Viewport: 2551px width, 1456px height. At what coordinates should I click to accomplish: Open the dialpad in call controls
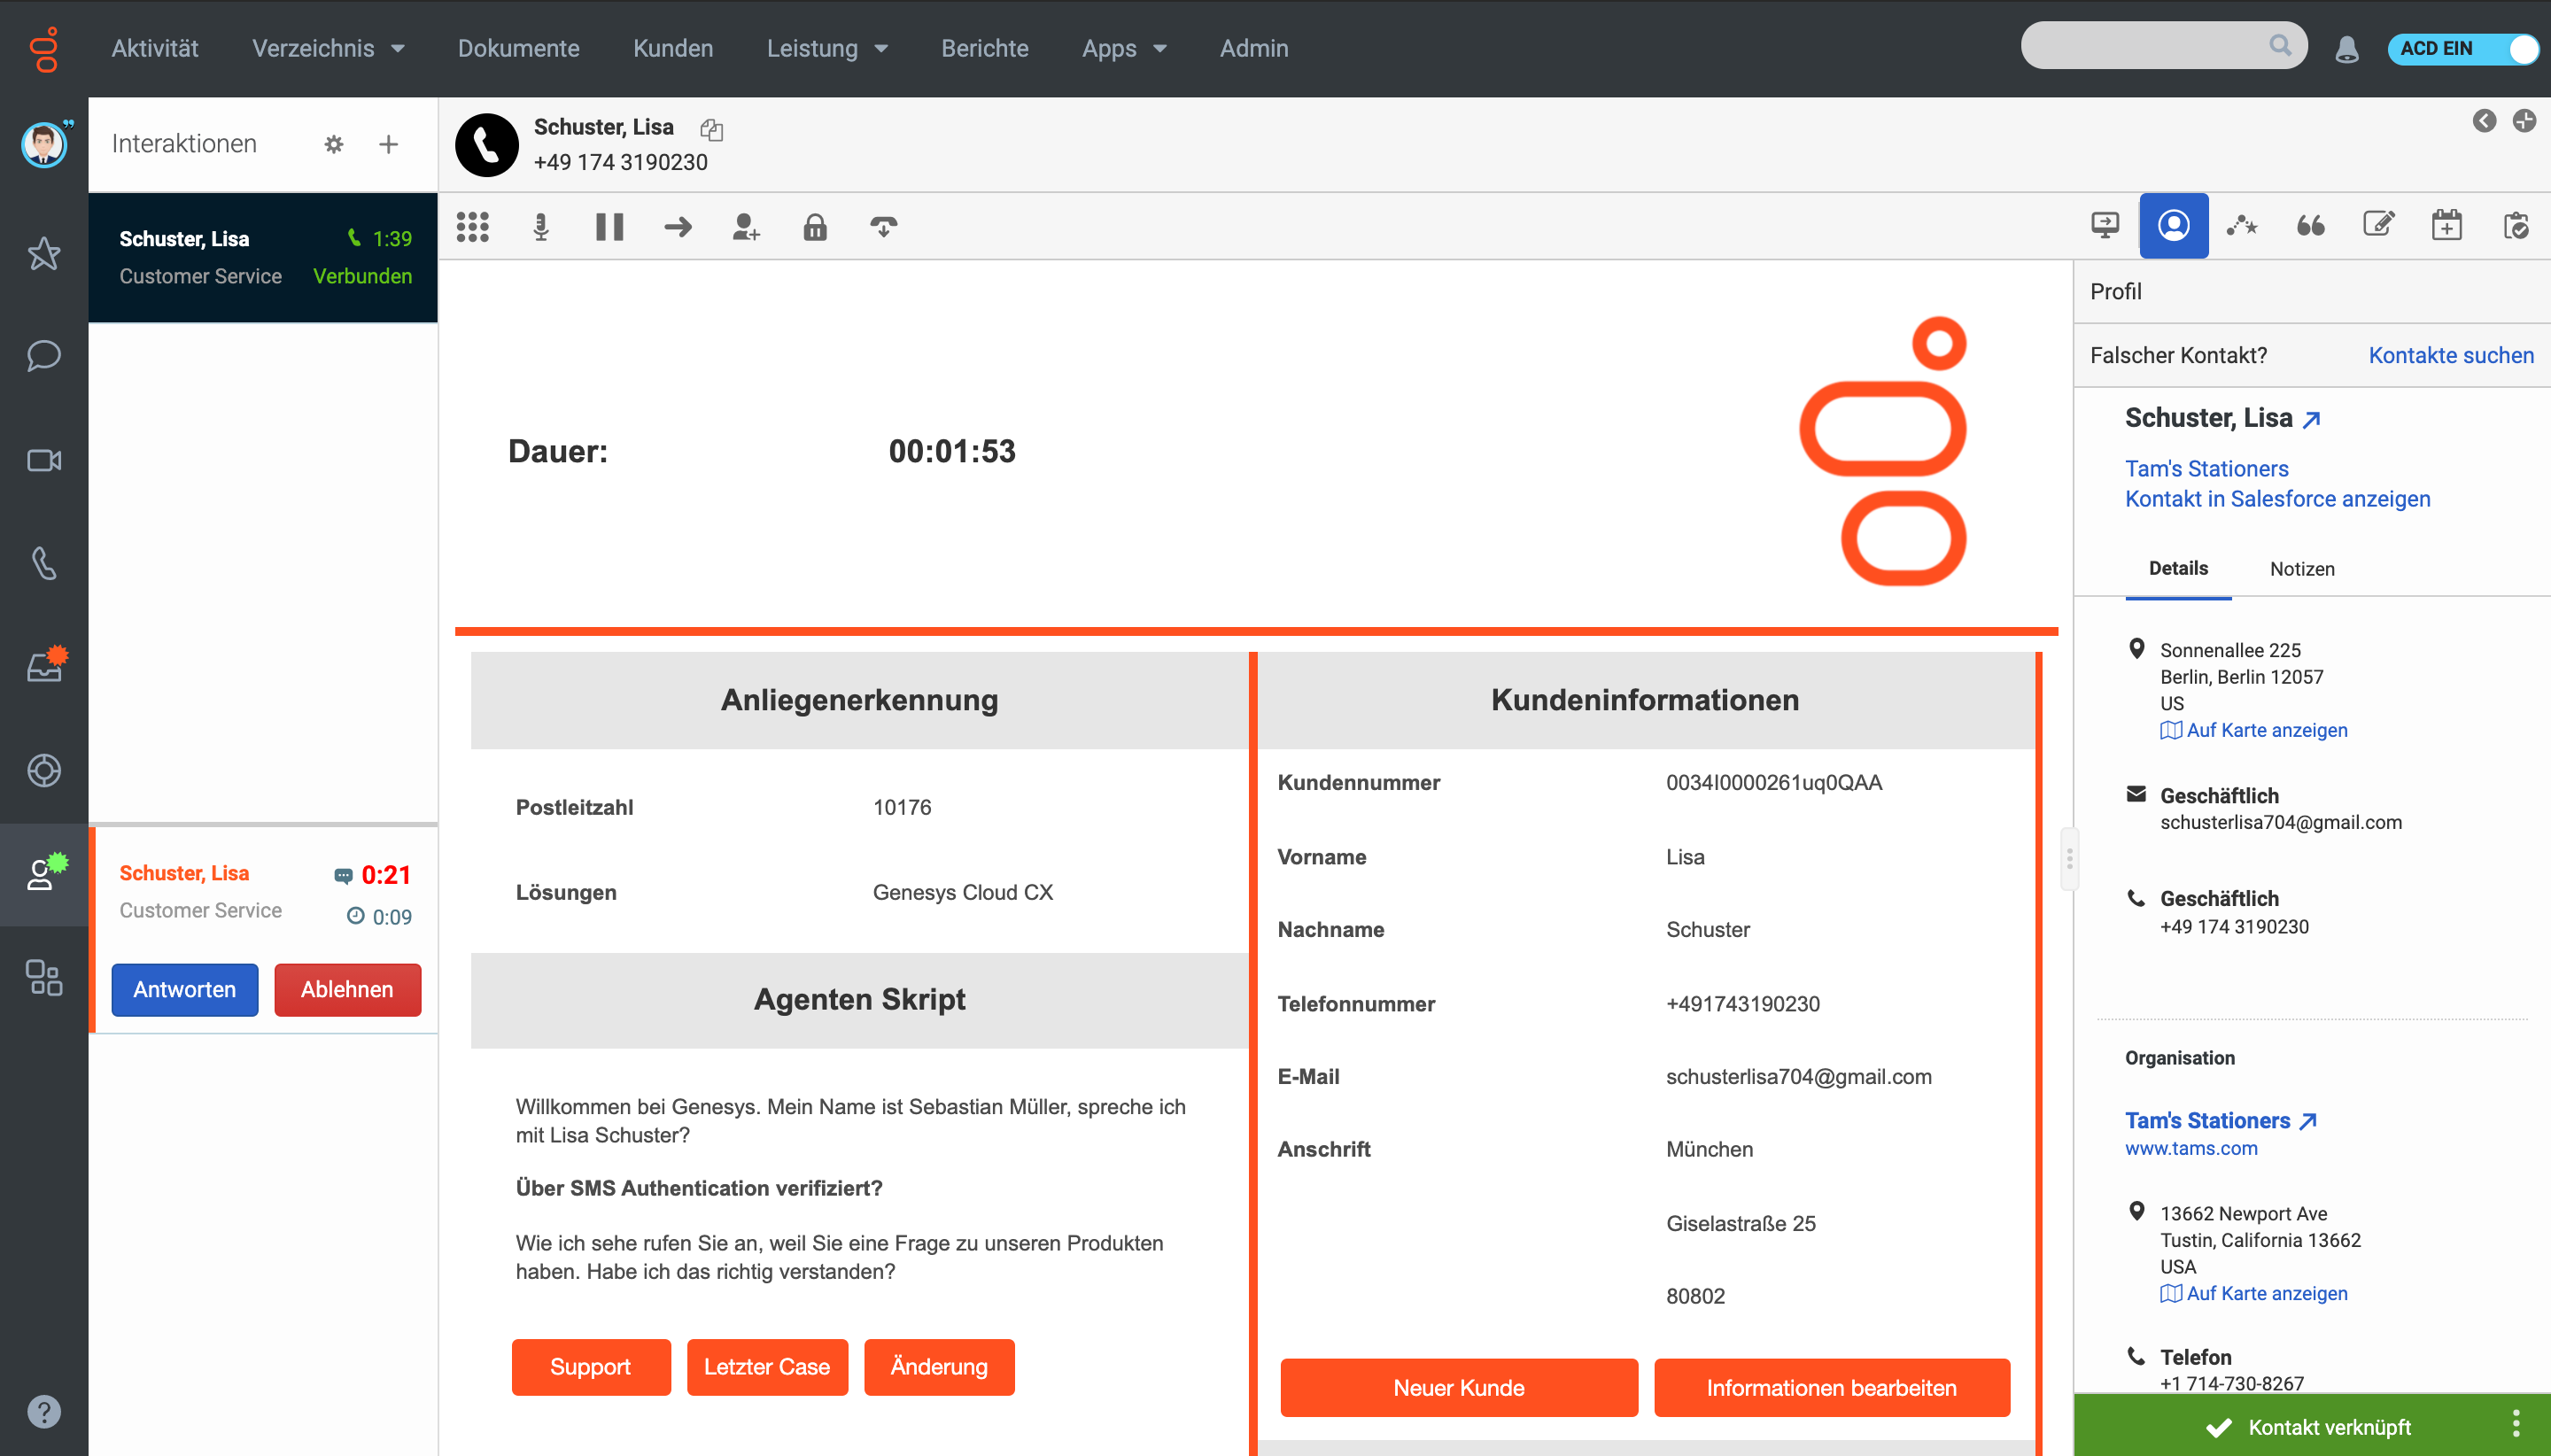pos(472,227)
